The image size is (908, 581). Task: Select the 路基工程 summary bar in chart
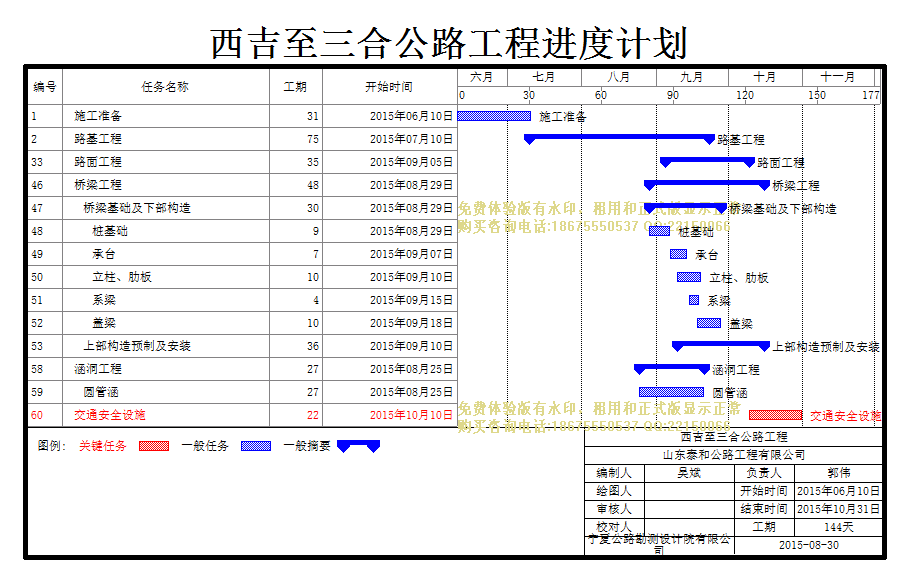619,139
